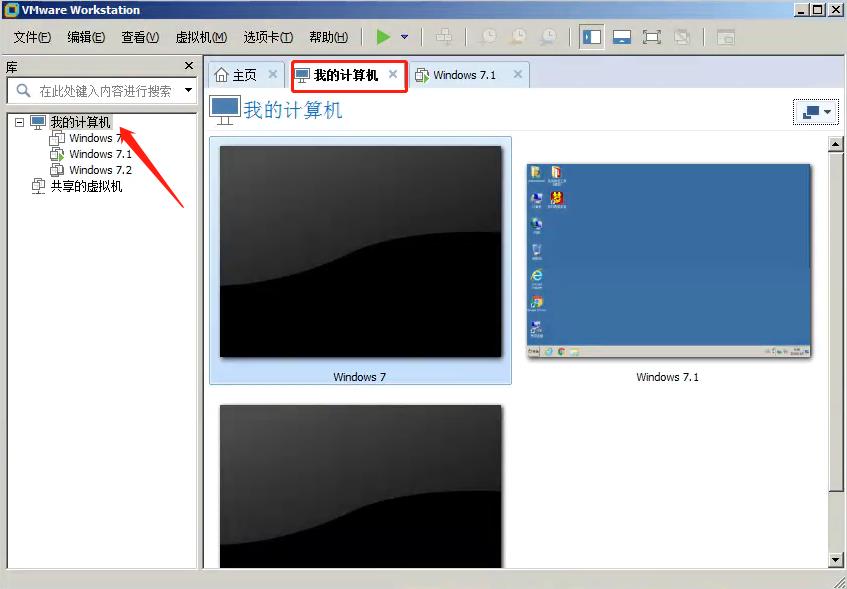847x589 pixels.
Task: Select Windows 7.1 in the library tree
Action: tap(100, 154)
